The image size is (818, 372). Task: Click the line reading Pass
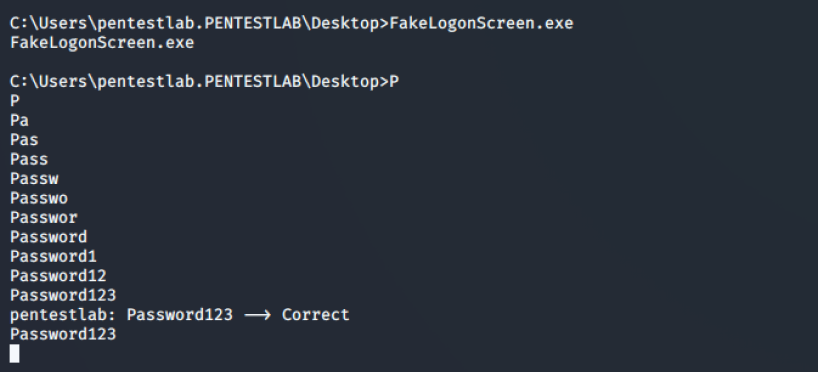click(x=29, y=159)
